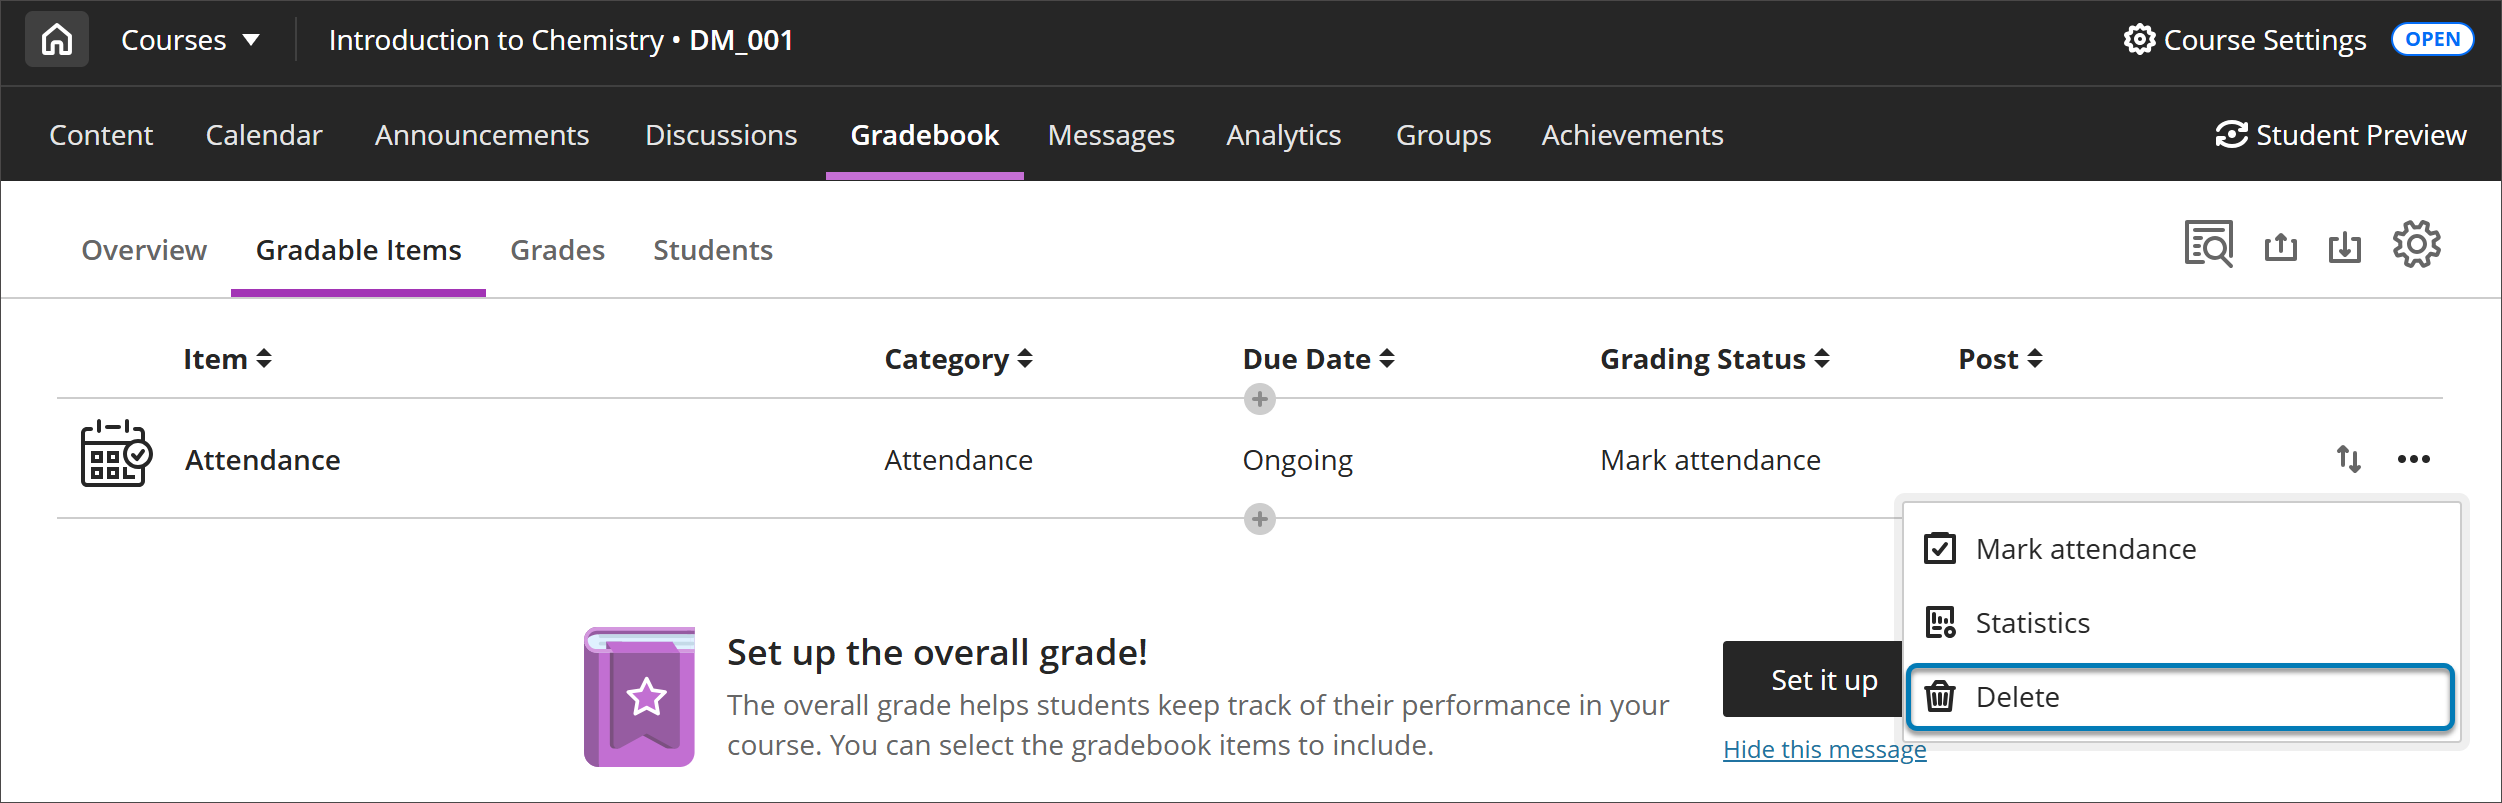Click the three-dot menu for Attendance

[2413, 459]
